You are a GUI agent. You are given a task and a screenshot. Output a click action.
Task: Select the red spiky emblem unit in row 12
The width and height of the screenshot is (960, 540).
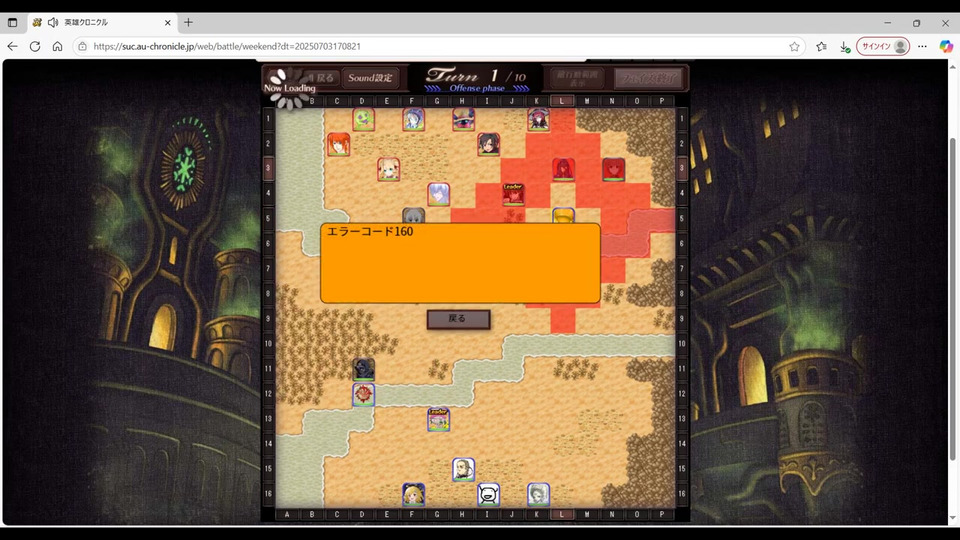[x=363, y=395]
